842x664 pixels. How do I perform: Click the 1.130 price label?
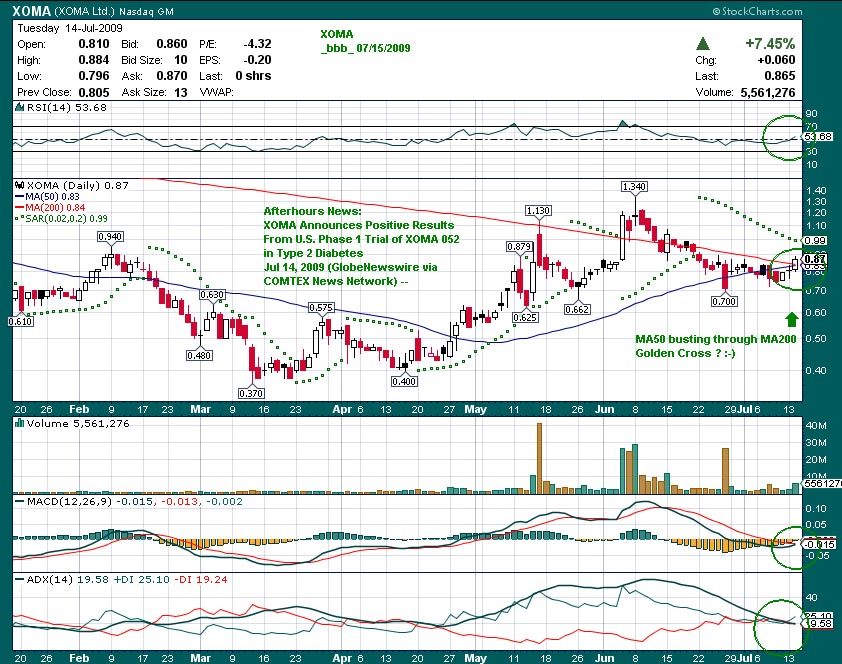(538, 210)
